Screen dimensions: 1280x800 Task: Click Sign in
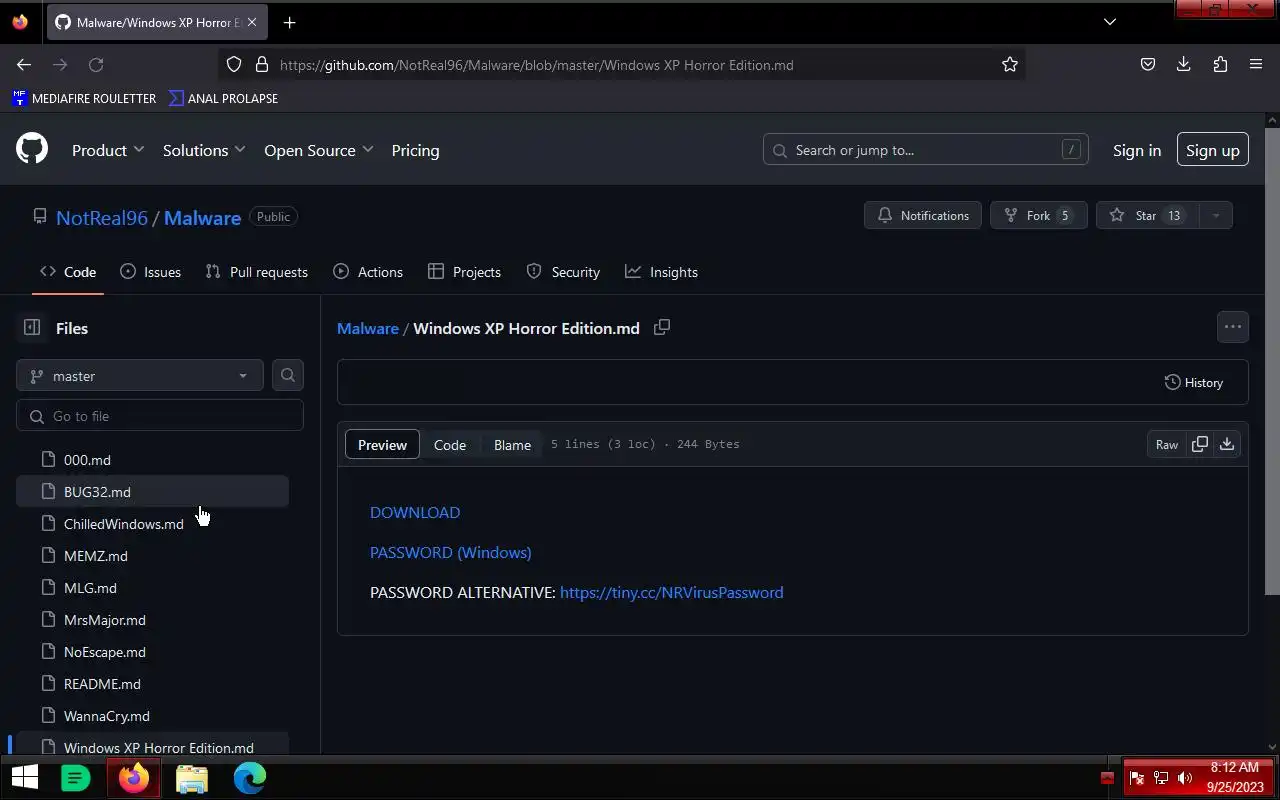(x=1137, y=150)
